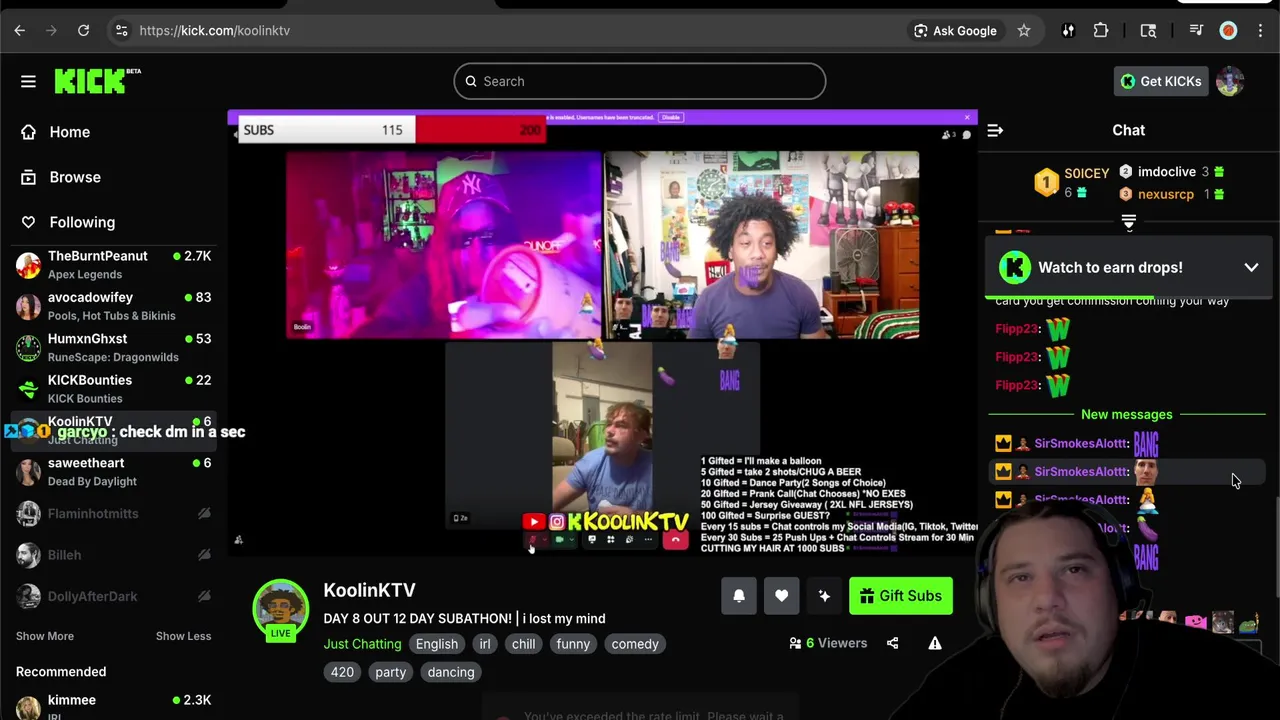Click the KICK logo

point(97,81)
